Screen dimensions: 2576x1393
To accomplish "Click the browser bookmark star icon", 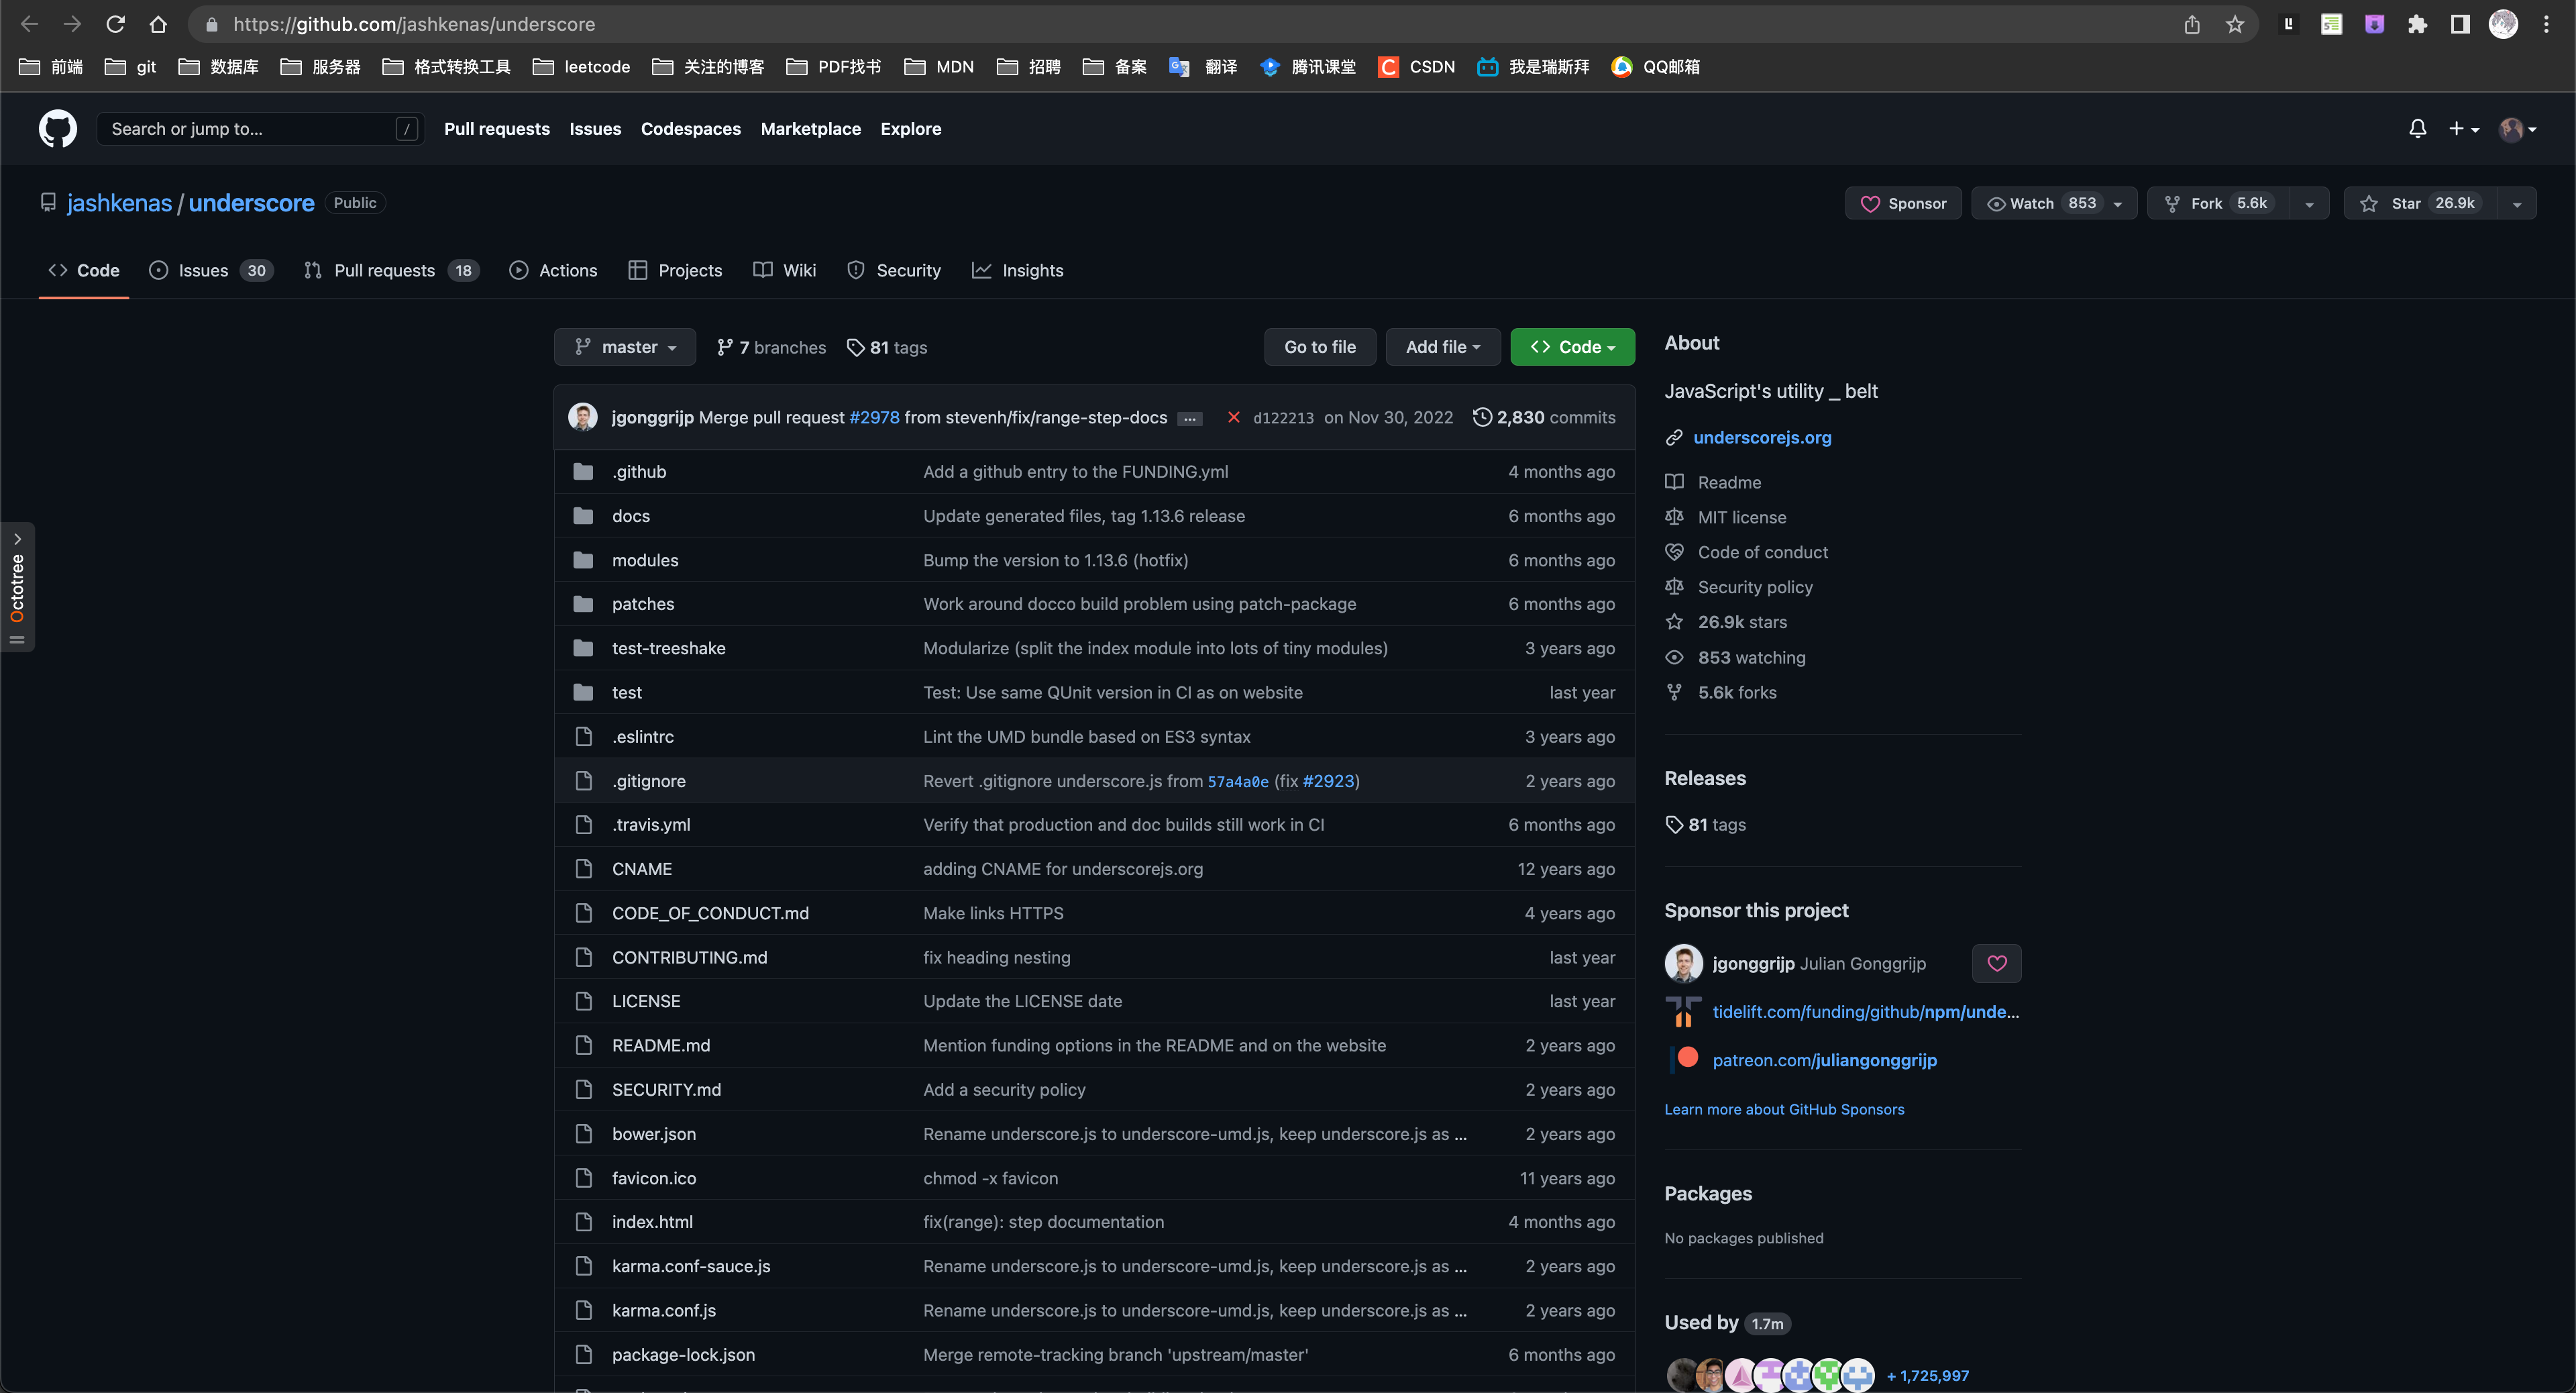I will point(2235,24).
